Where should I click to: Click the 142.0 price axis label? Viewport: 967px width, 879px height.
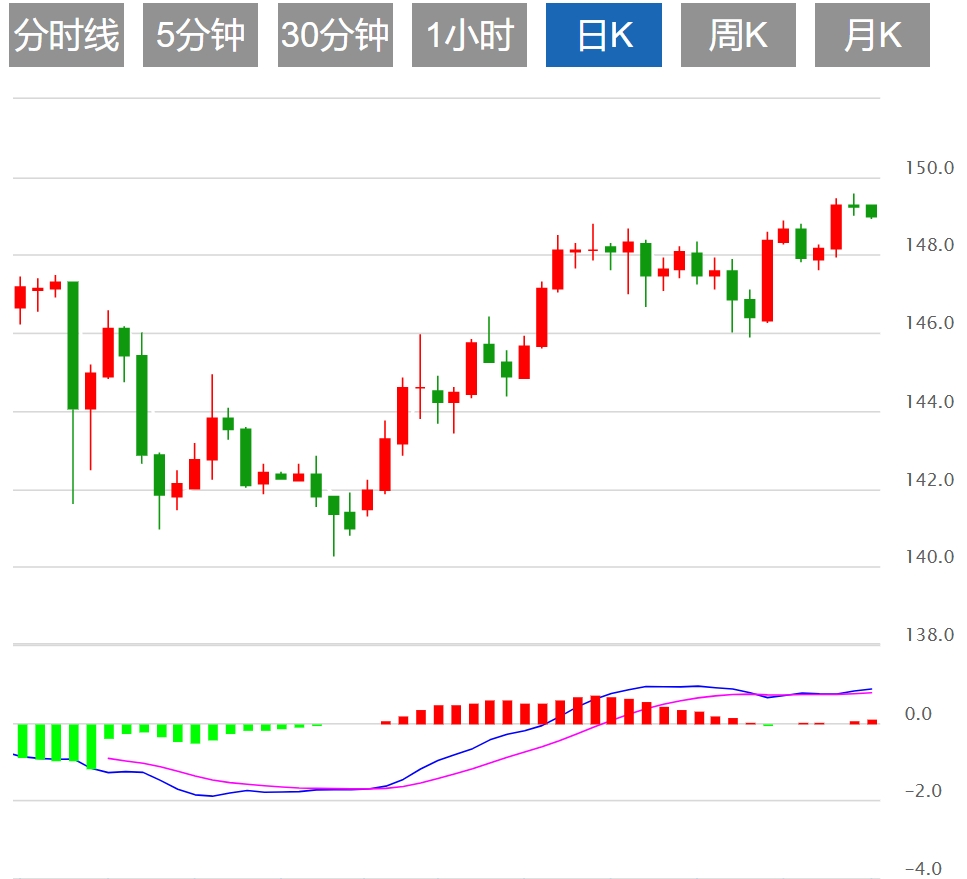click(x=929, y=479)
